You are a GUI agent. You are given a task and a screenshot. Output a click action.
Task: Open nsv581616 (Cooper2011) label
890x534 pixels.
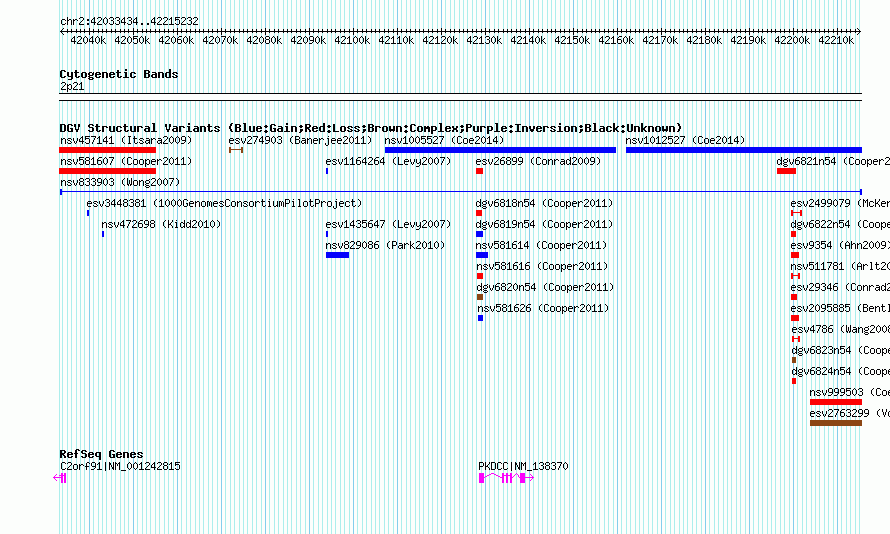[542, 266]
